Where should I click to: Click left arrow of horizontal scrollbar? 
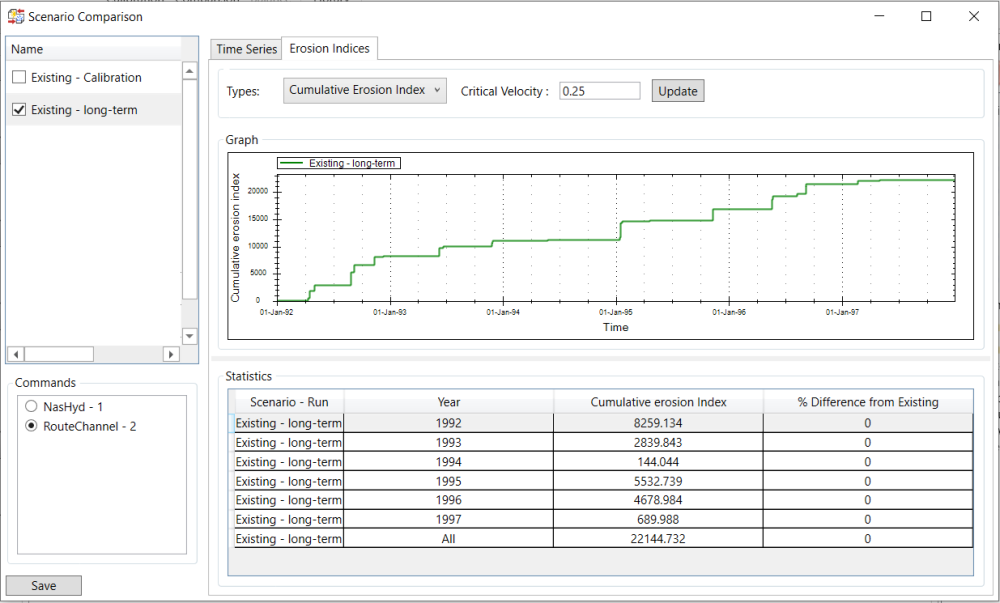(x=15, y=354)
